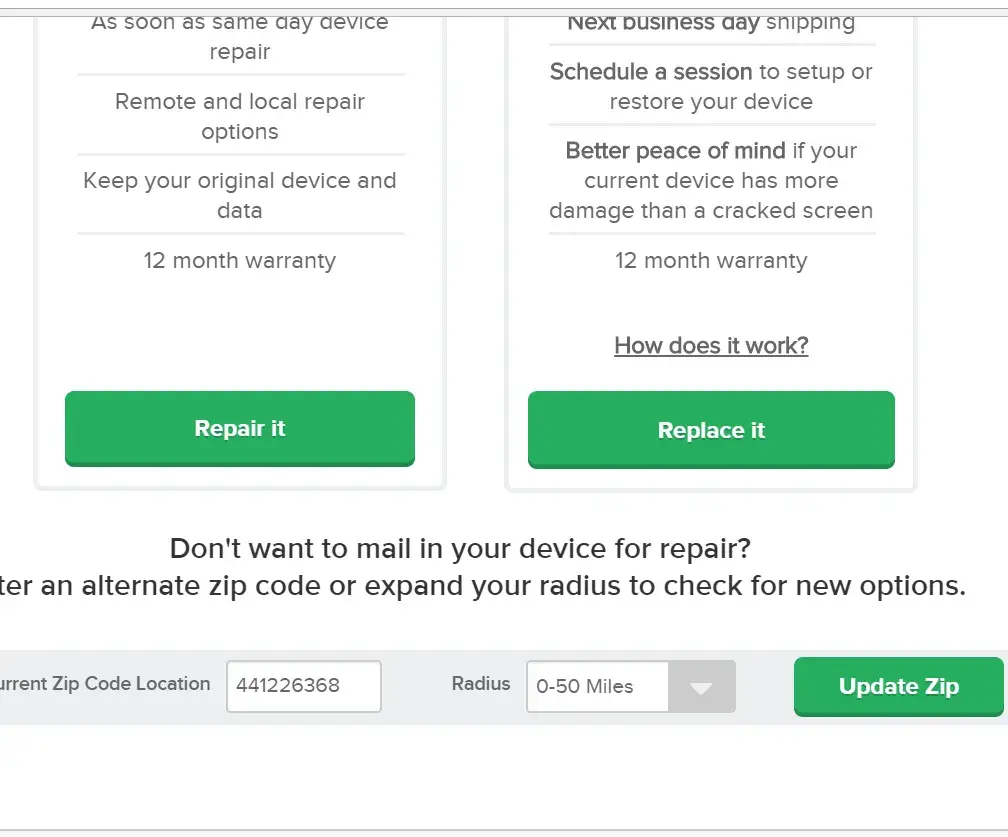Screen dimensions: 1008x837
Task: Click the Radius label
Action: click(481, 684)
